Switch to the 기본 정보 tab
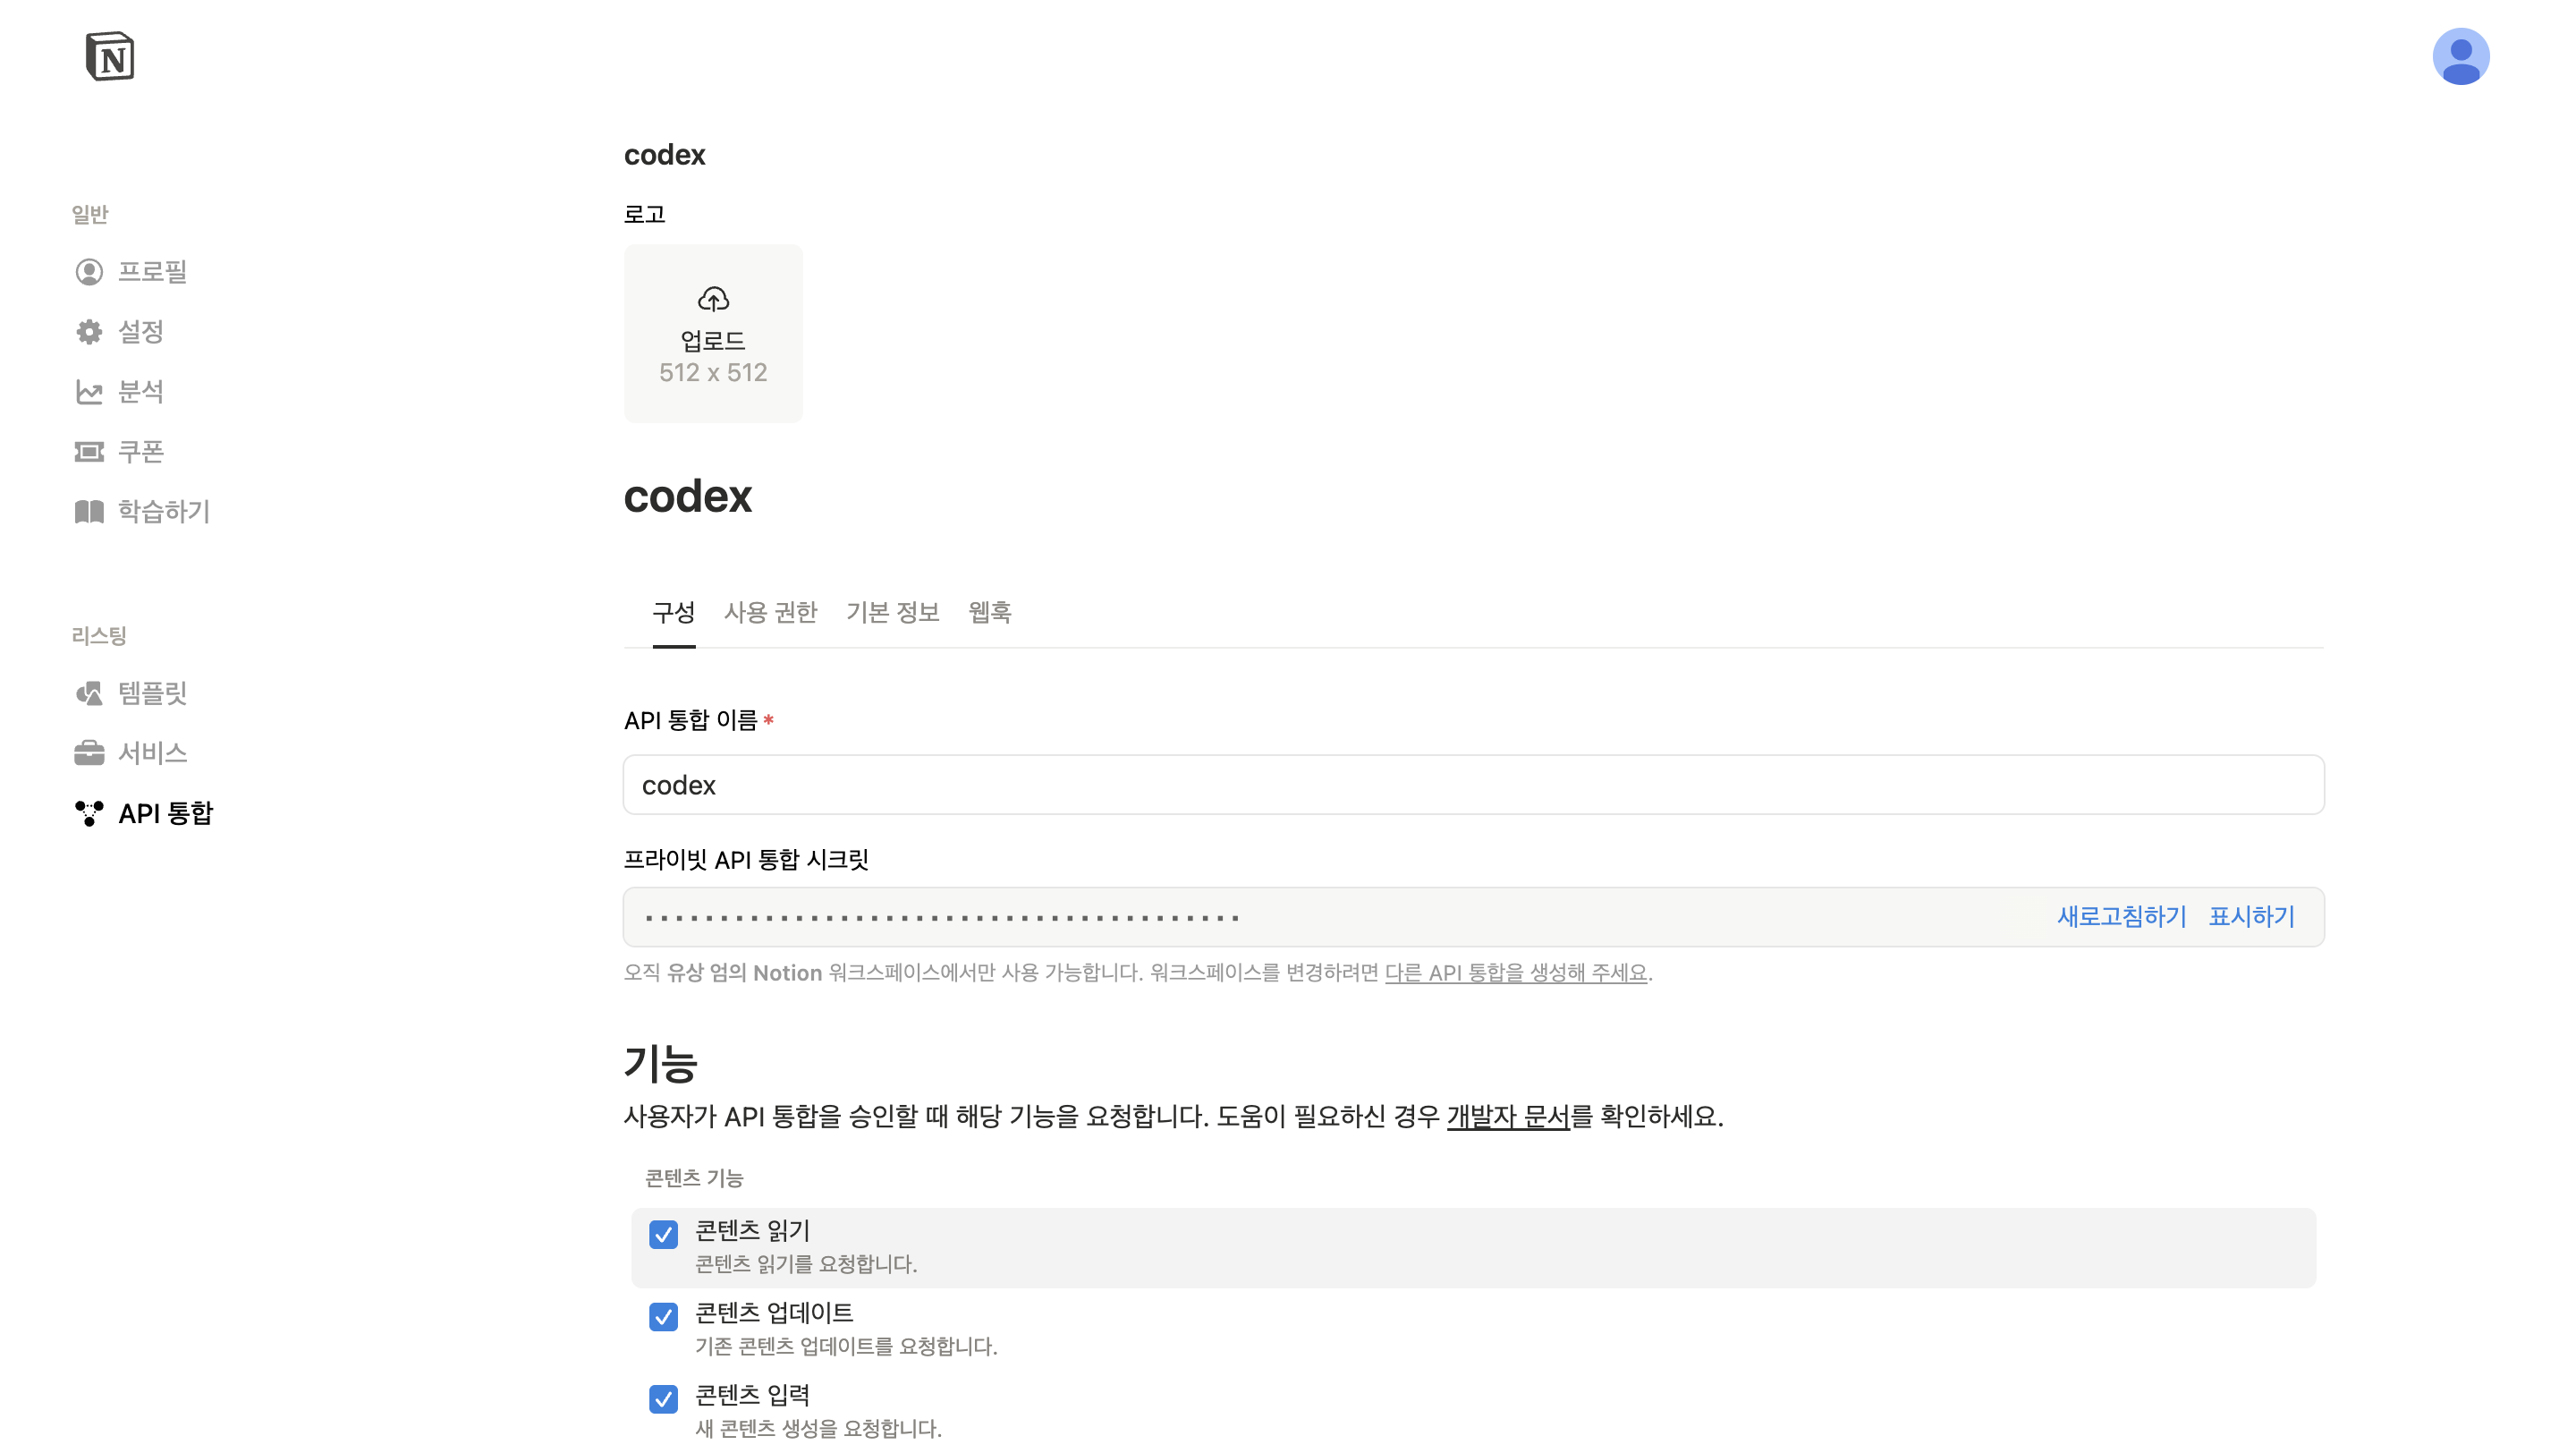The width and height of the screenshot is (2576, 1453). pyautogui.click(x=892, y=612)
